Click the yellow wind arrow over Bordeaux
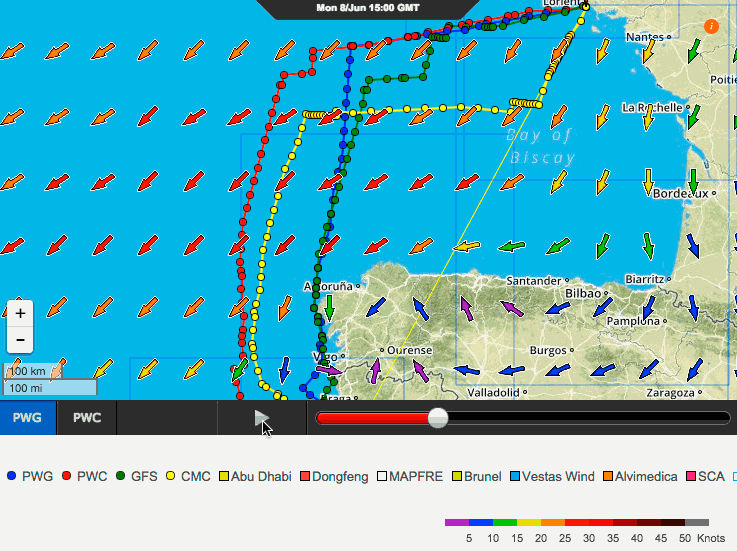The height and width of the screenshot is (551, 737). pos(648,182)
